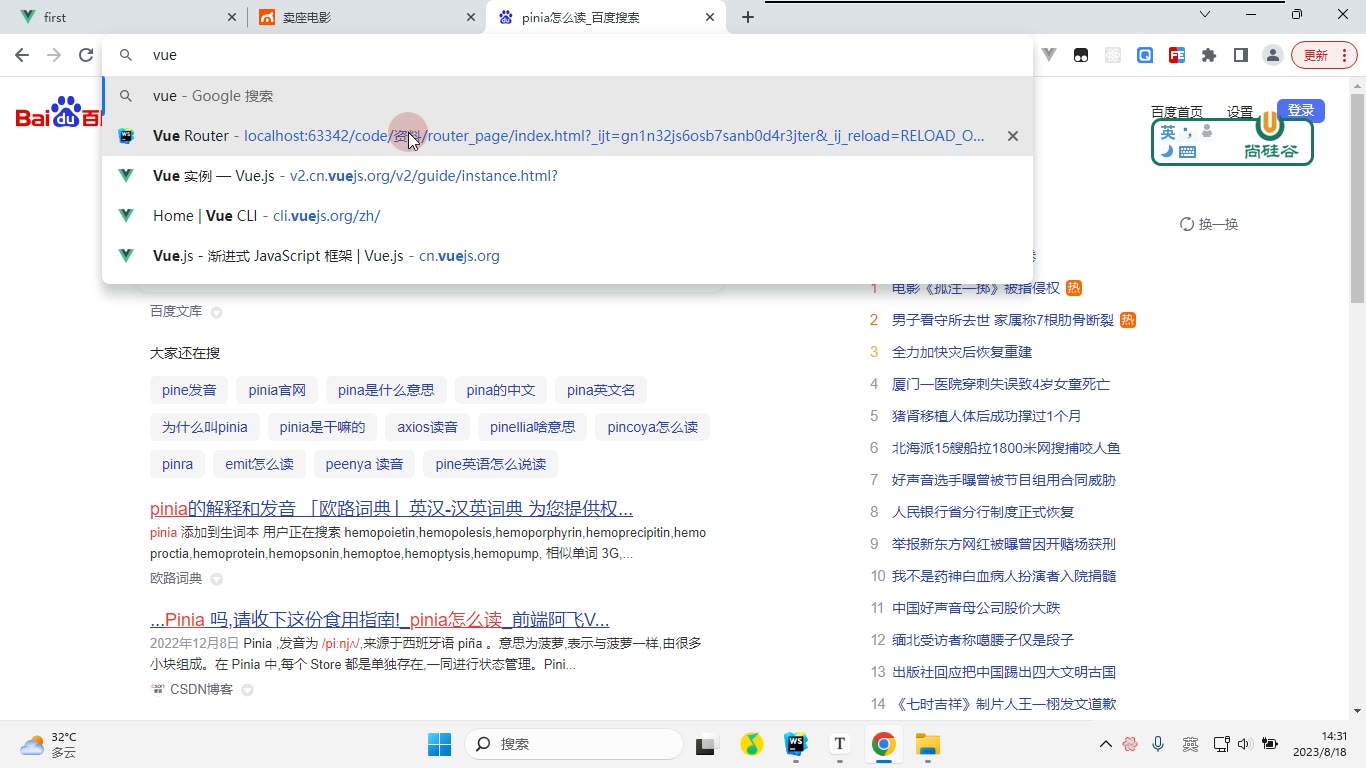Screen dimensions: 1366x768
Task: Select the pinia怎么读_百度搜索 tab
Action: pyautogui.click(x=605, y=17)
